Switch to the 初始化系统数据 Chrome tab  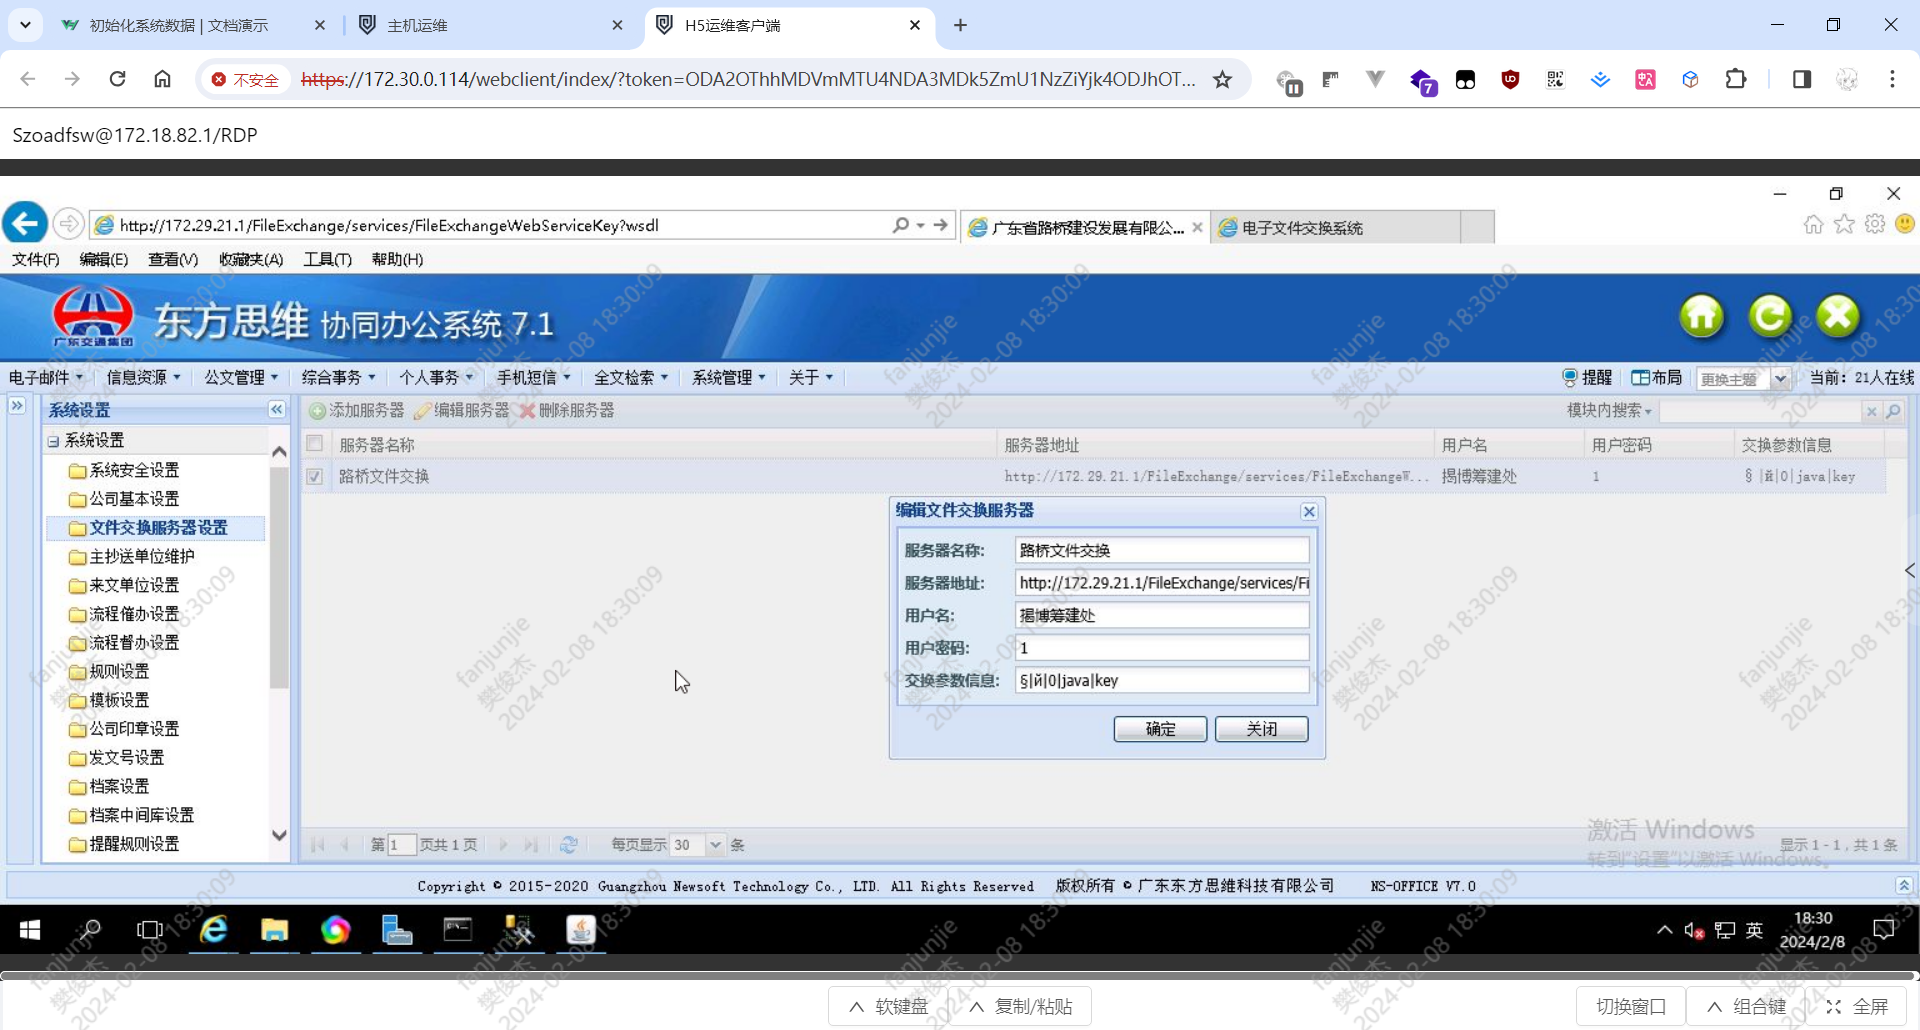[x=193, y=25]
